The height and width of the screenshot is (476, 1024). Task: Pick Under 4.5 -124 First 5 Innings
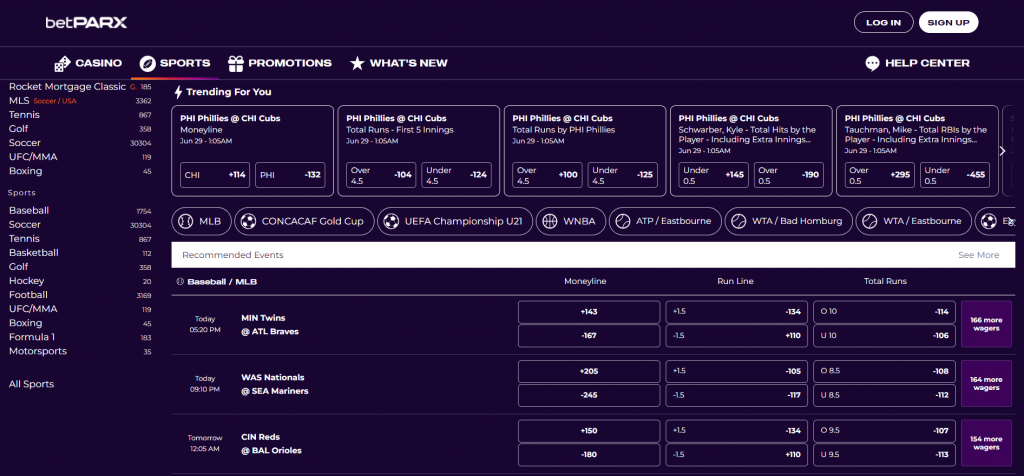pos(456,175)
